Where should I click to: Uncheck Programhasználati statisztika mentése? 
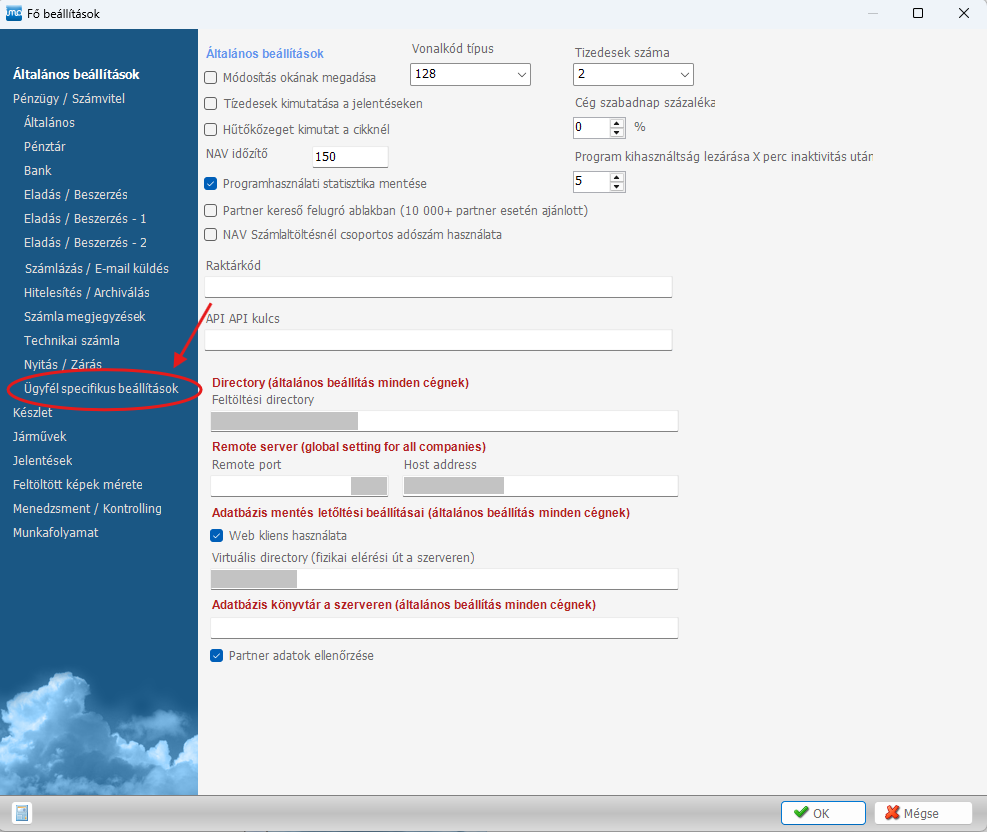click(x=211, y=184)
